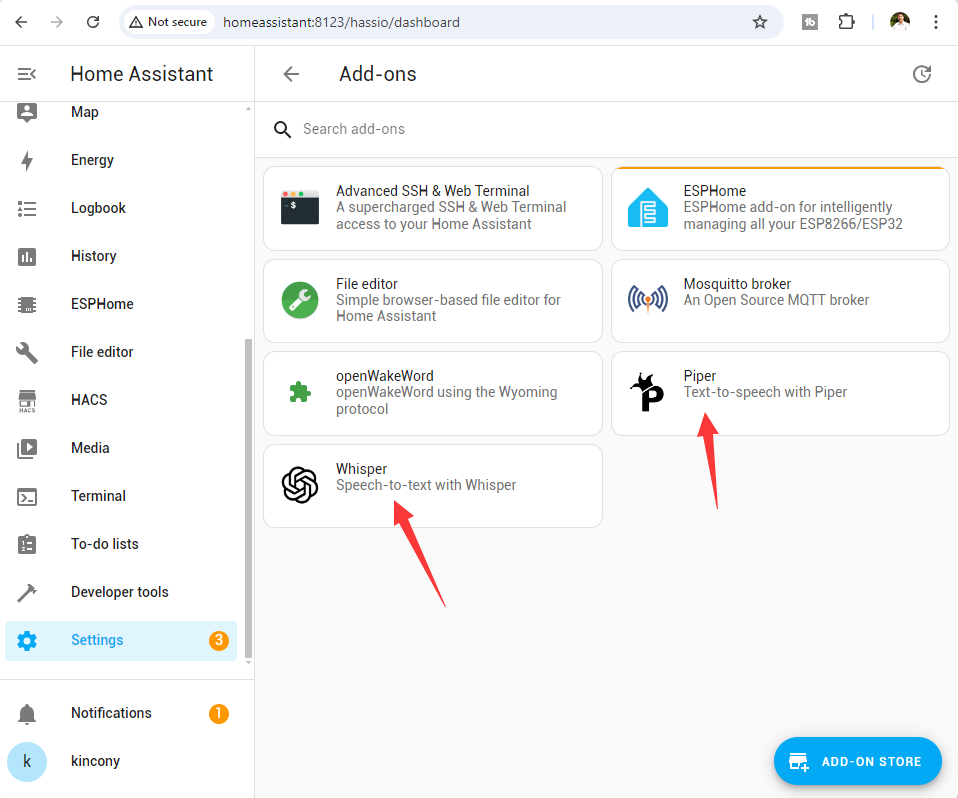
Task: Click the Whisper add-on logo
Action: [x=299, y=485]
